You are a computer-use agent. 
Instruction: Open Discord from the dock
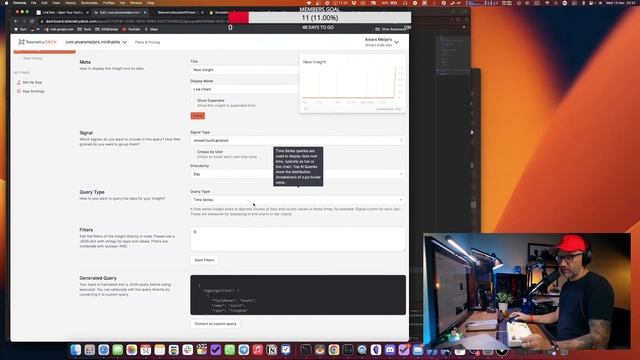tap(390, 350)
